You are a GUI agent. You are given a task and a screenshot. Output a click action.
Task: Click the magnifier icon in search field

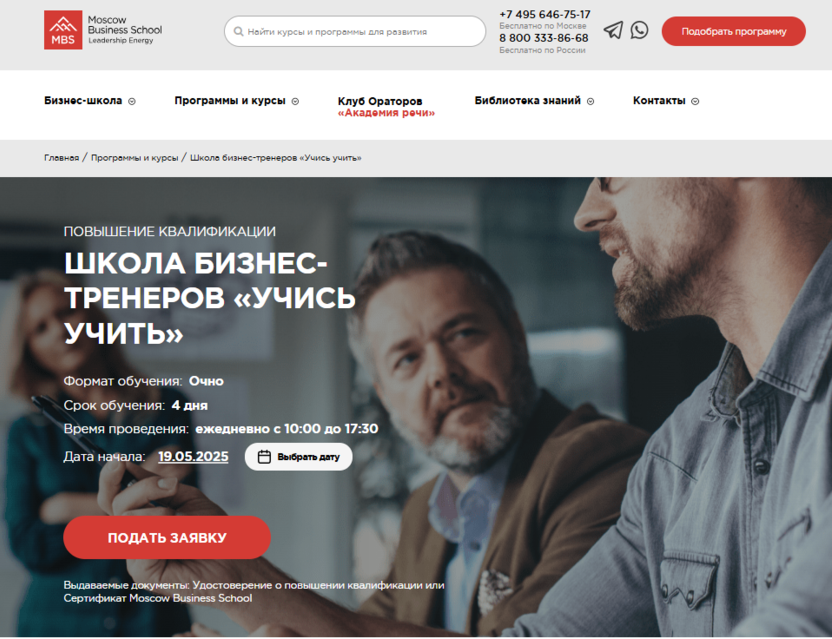239,32
